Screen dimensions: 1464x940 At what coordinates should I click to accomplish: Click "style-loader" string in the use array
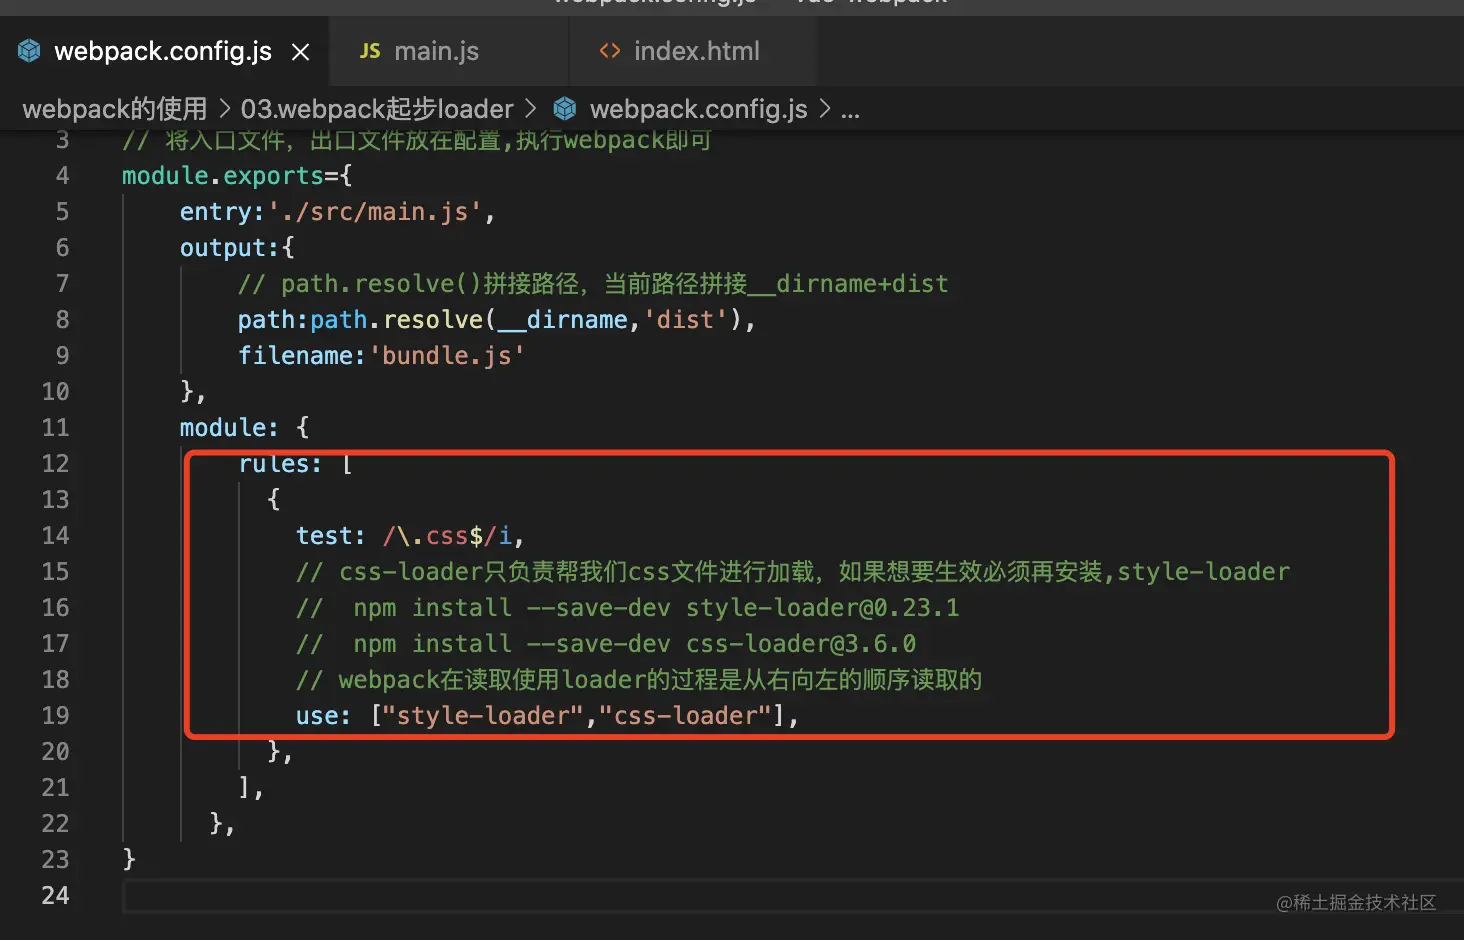pos(483,716)
